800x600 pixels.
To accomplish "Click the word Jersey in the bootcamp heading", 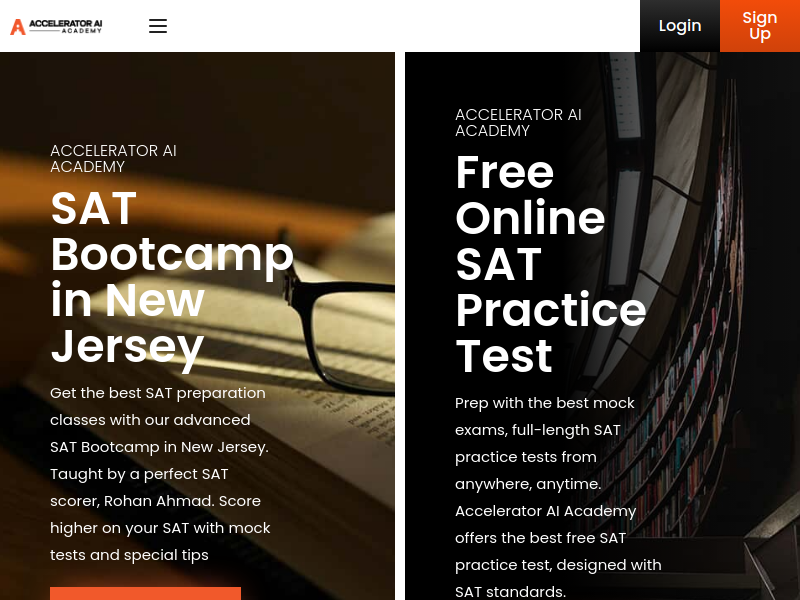I will [x=127, y=347].
